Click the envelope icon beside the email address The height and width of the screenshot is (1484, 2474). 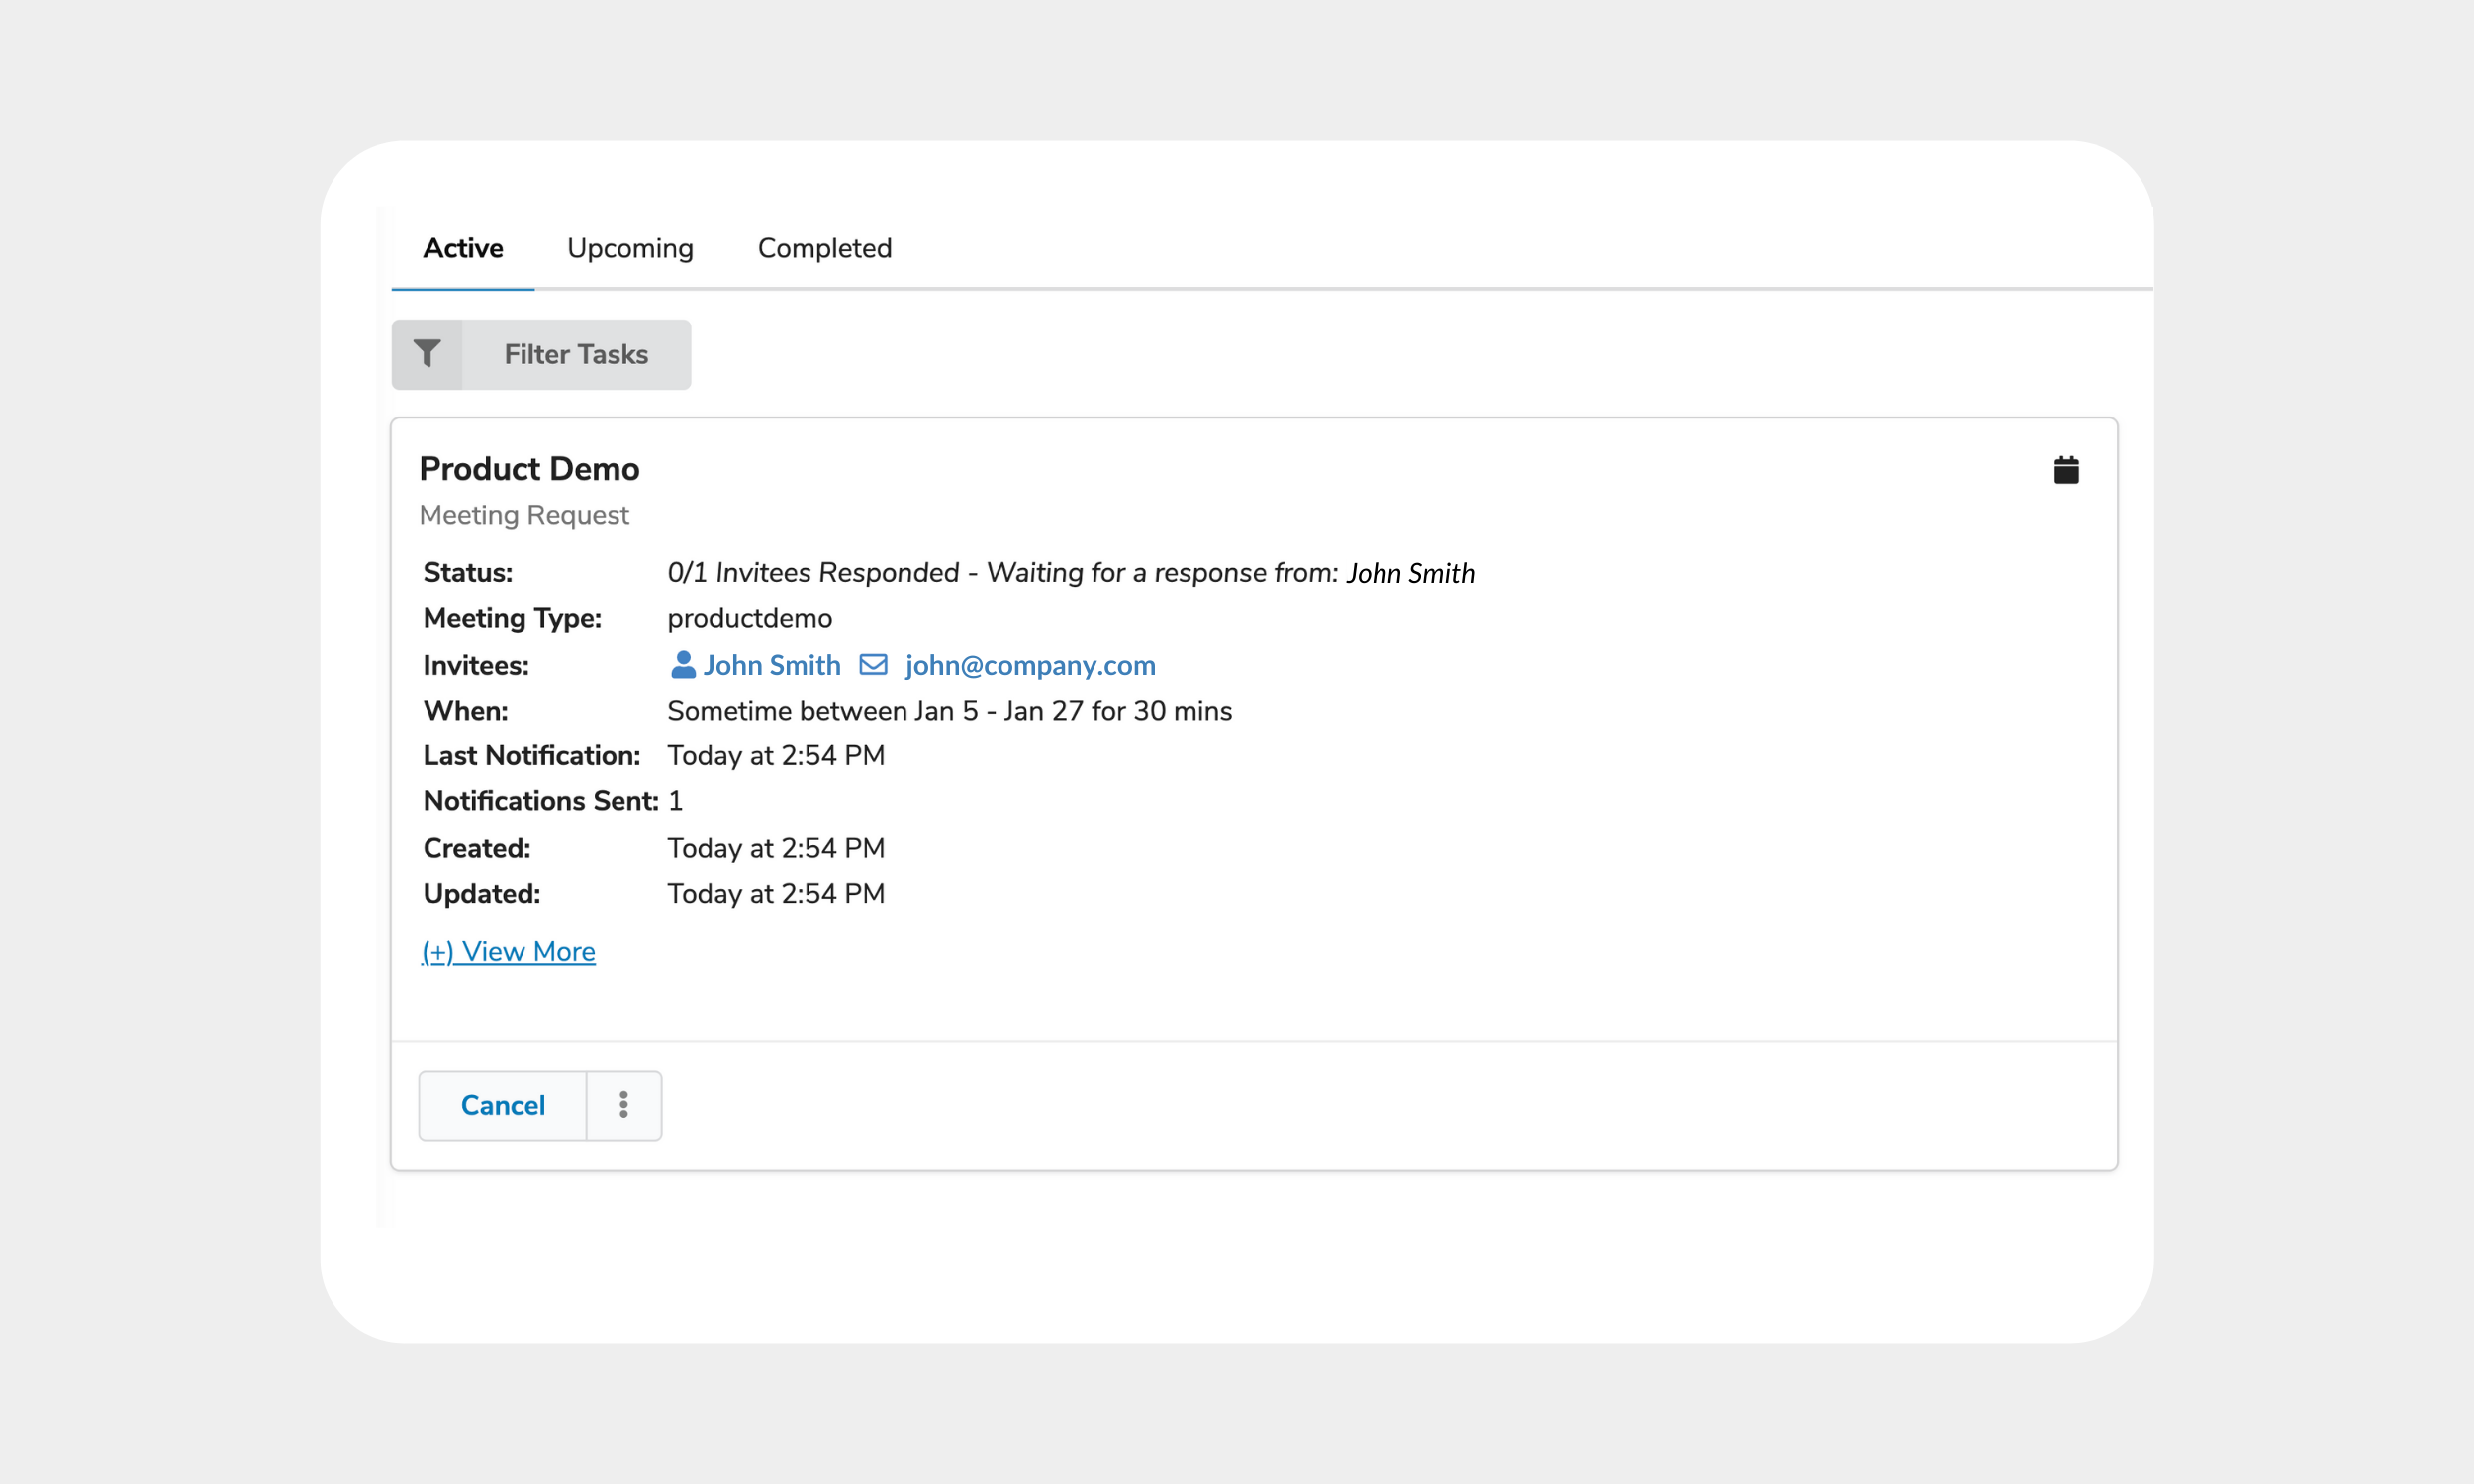pos(873,665)
